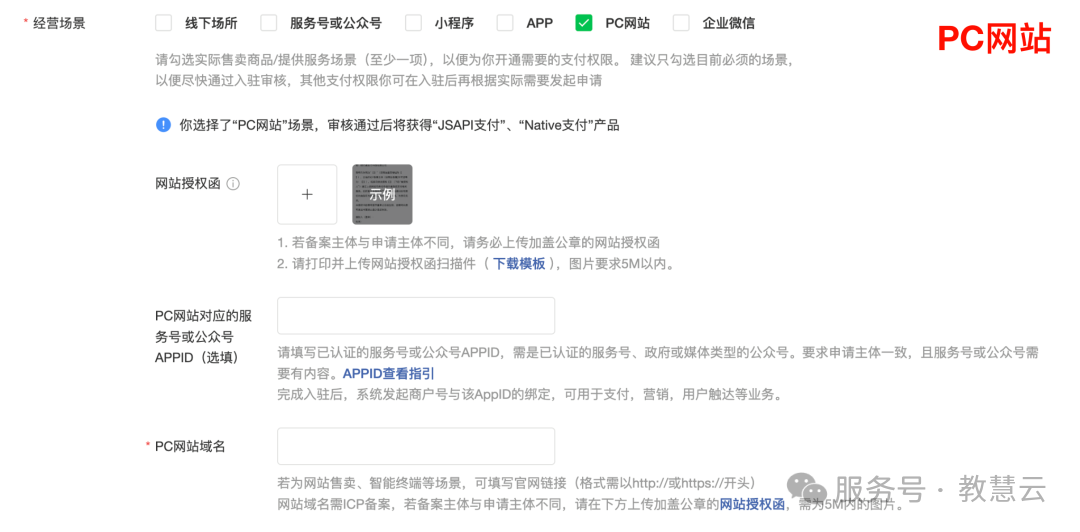Uncheck the PC网站 checkbox
The image size is (1080, 532).
584,23
